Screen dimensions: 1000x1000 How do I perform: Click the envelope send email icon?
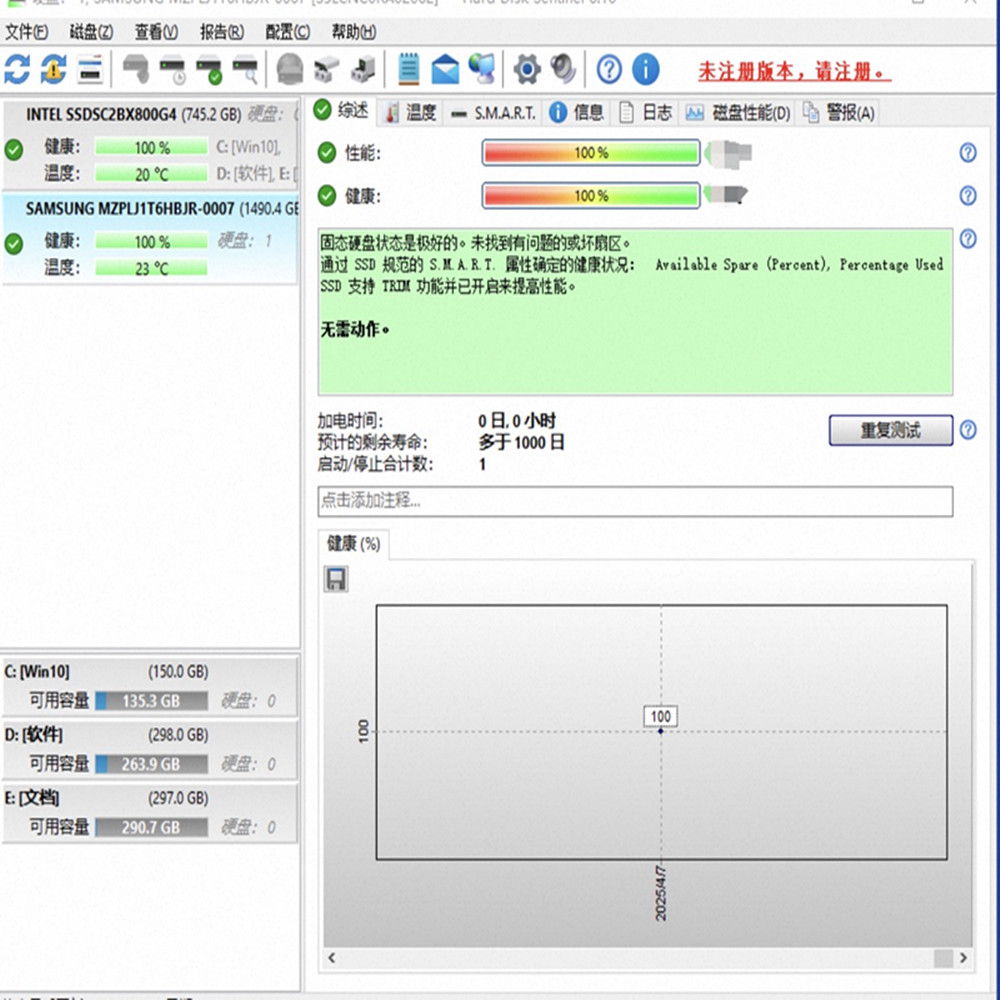[x=445, y=69]
